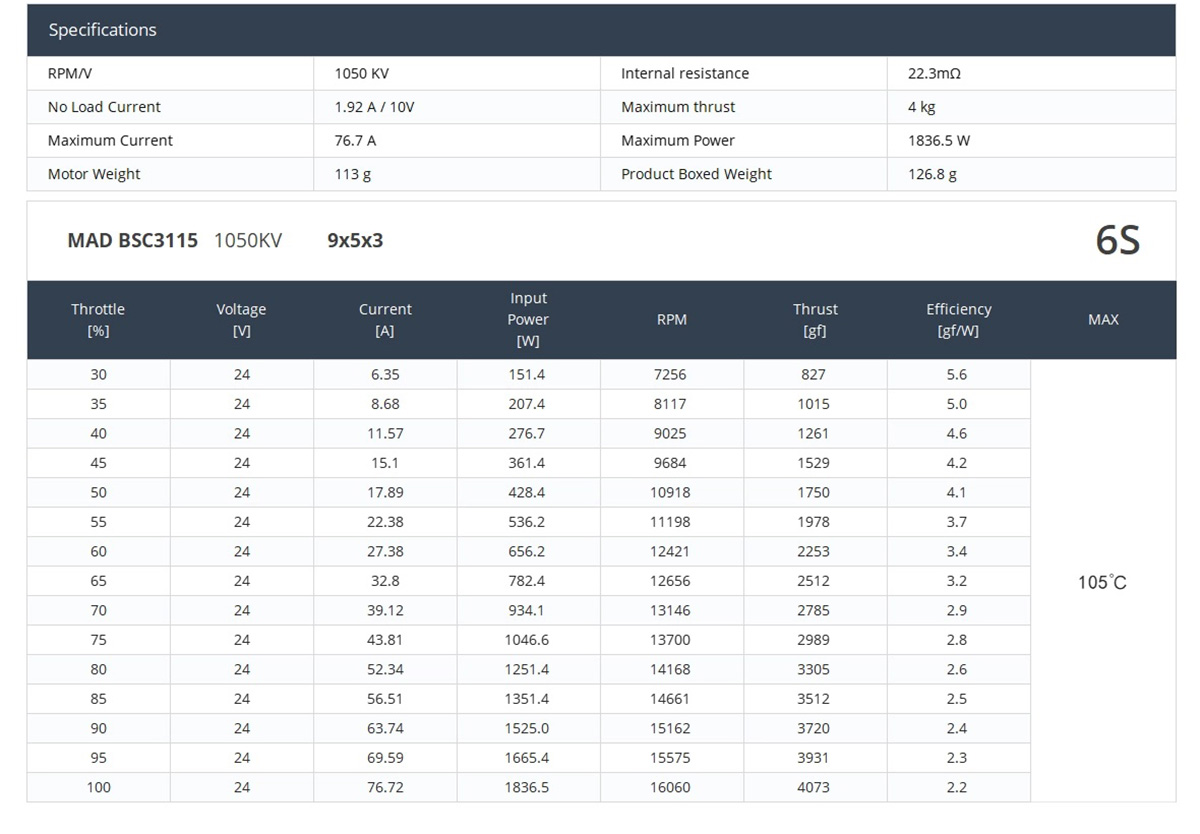This screenshot has height=834, width=1200.
Task: Click the Internal resistance label
Action: [684, 73]
